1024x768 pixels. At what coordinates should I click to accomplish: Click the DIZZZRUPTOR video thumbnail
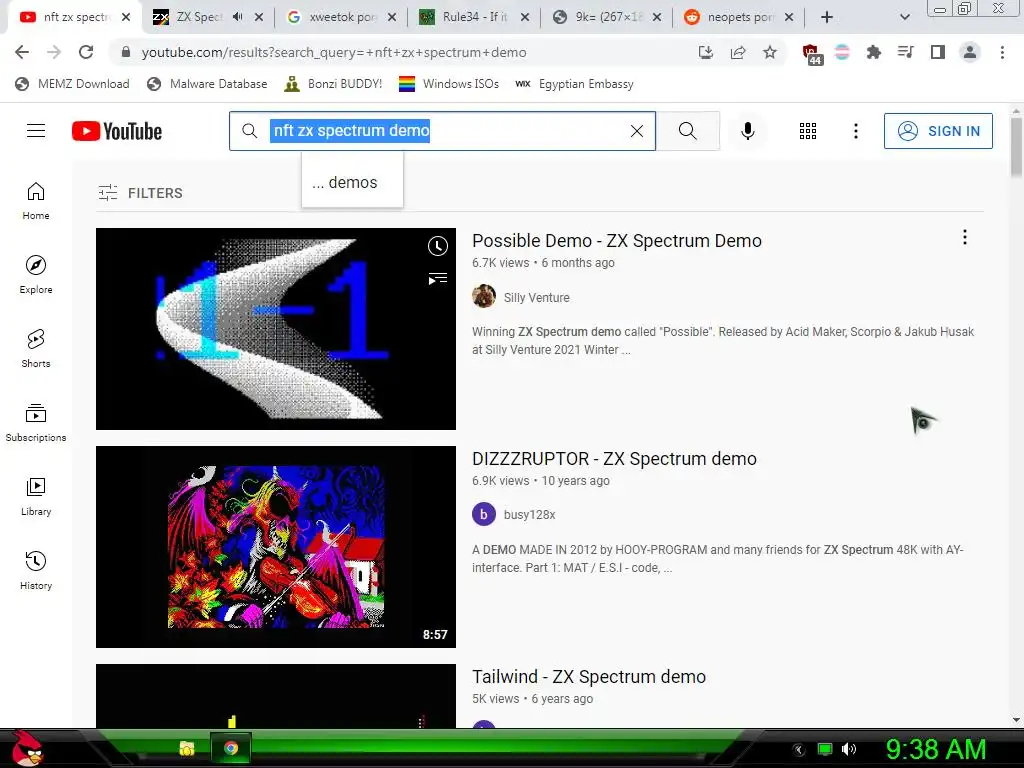(276, 547)
